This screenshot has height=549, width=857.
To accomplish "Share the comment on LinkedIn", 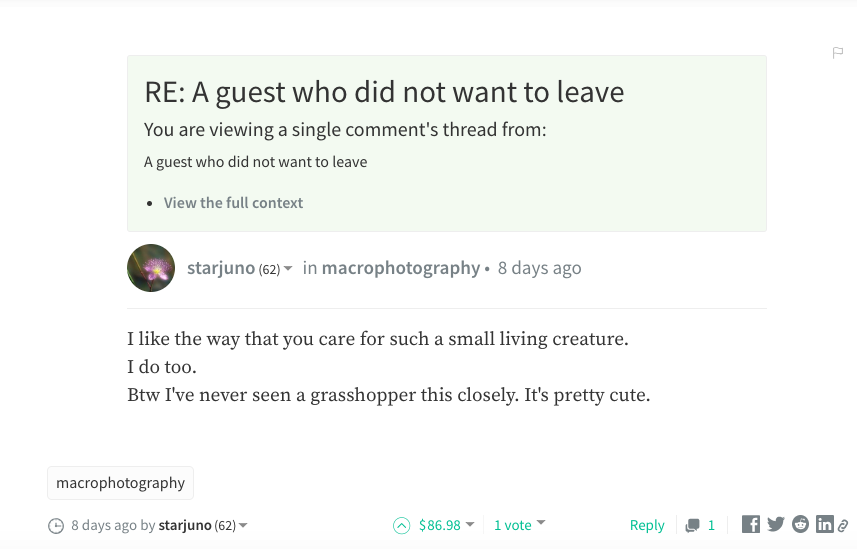I will coord(825,524).
